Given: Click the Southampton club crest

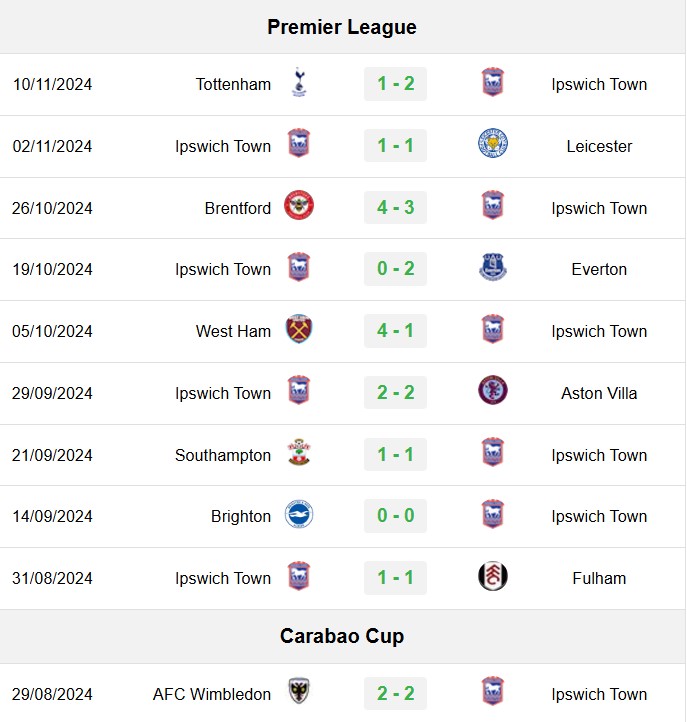Looking at the screenshot, I should pos(299,452).
